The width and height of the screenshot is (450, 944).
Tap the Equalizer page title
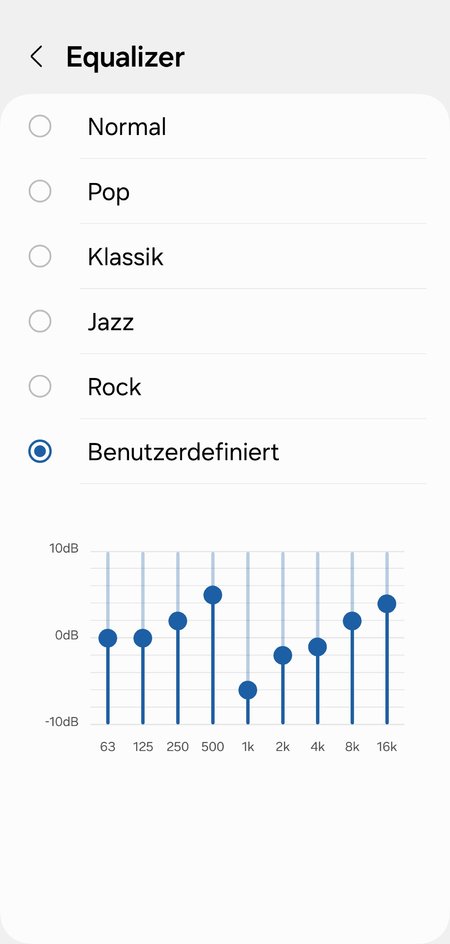[x=125, y=58]
